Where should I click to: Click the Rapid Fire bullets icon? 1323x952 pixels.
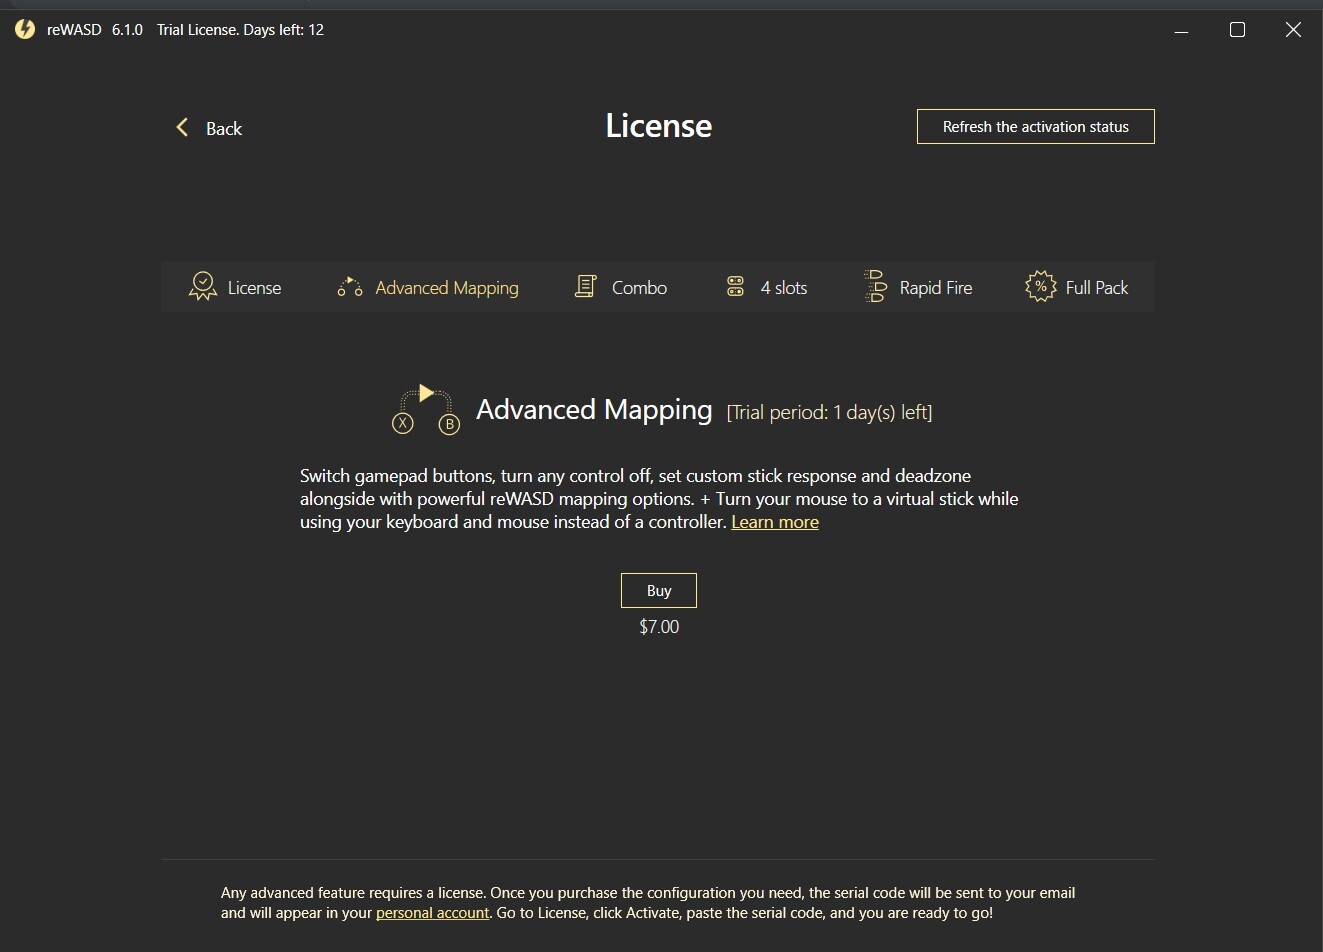tap(875, 286)
